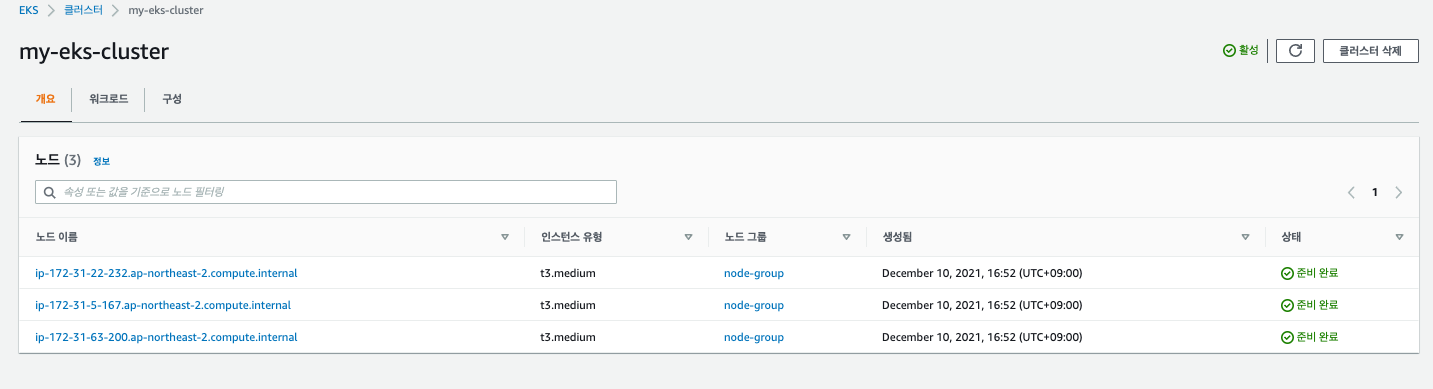Open node ip-172-31-5-167.ap-northeast-2.compute.internal
Image resolution: width=1433 pixels, height=389 pixels.
click(x=163, y=305)
